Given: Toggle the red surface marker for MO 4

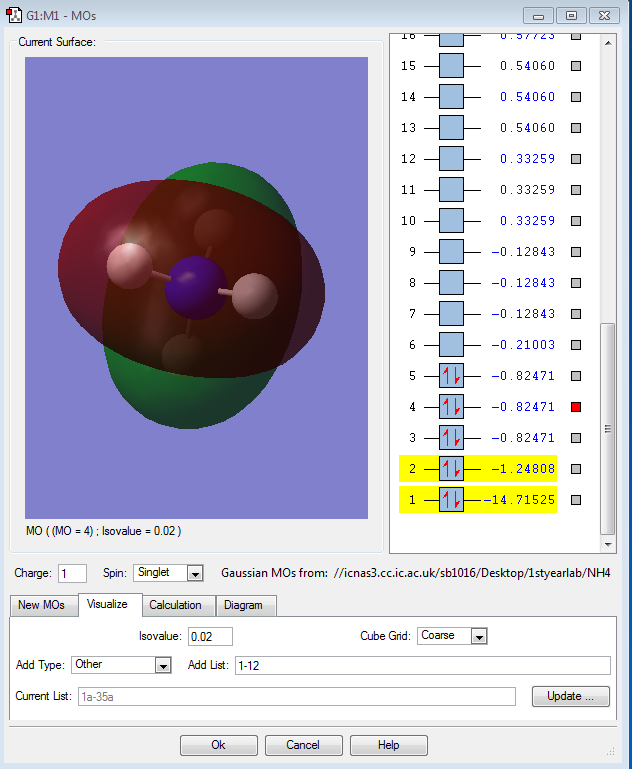Looking at the screenshot, I should [x=575, y=407].
